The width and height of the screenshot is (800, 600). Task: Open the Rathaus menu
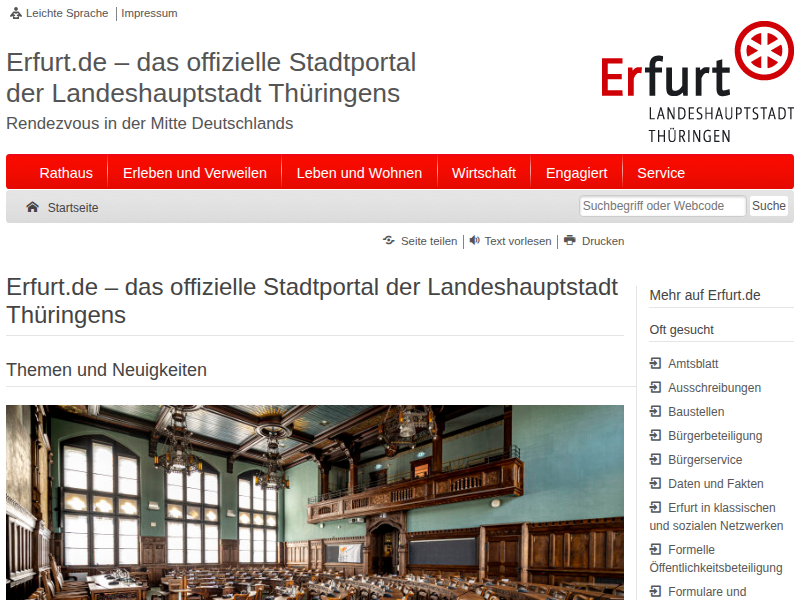click(x=66, y=173)
